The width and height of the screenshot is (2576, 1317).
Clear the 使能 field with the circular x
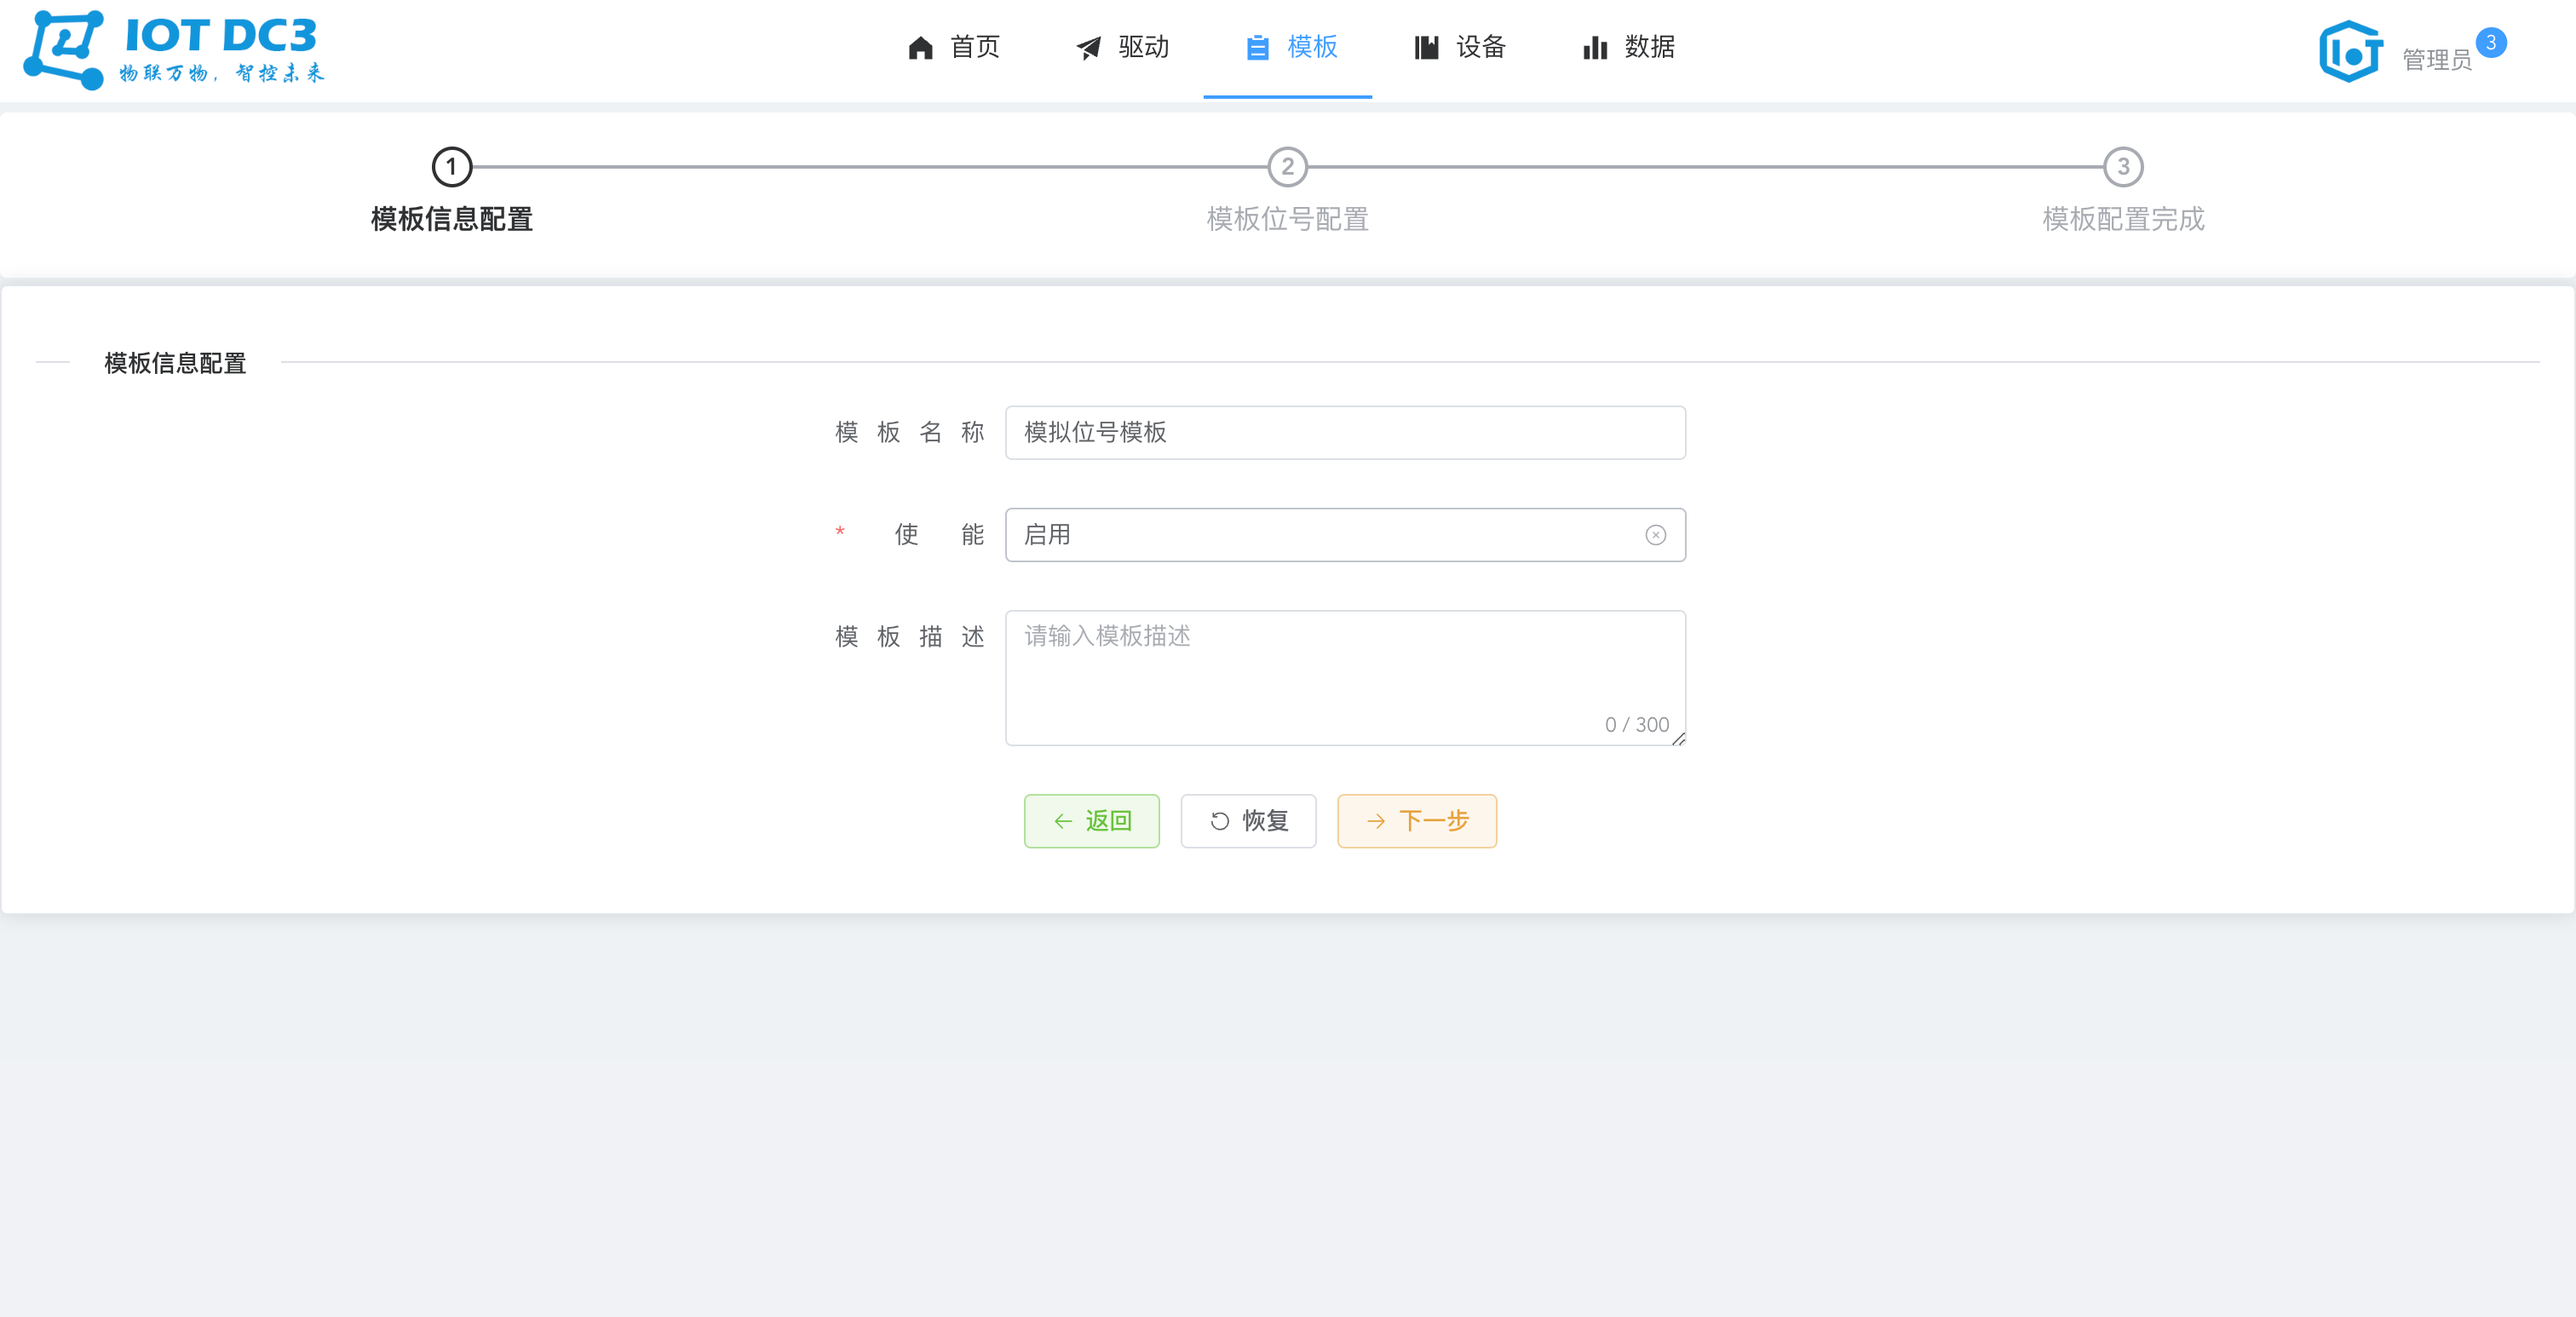click(1656, 535)
